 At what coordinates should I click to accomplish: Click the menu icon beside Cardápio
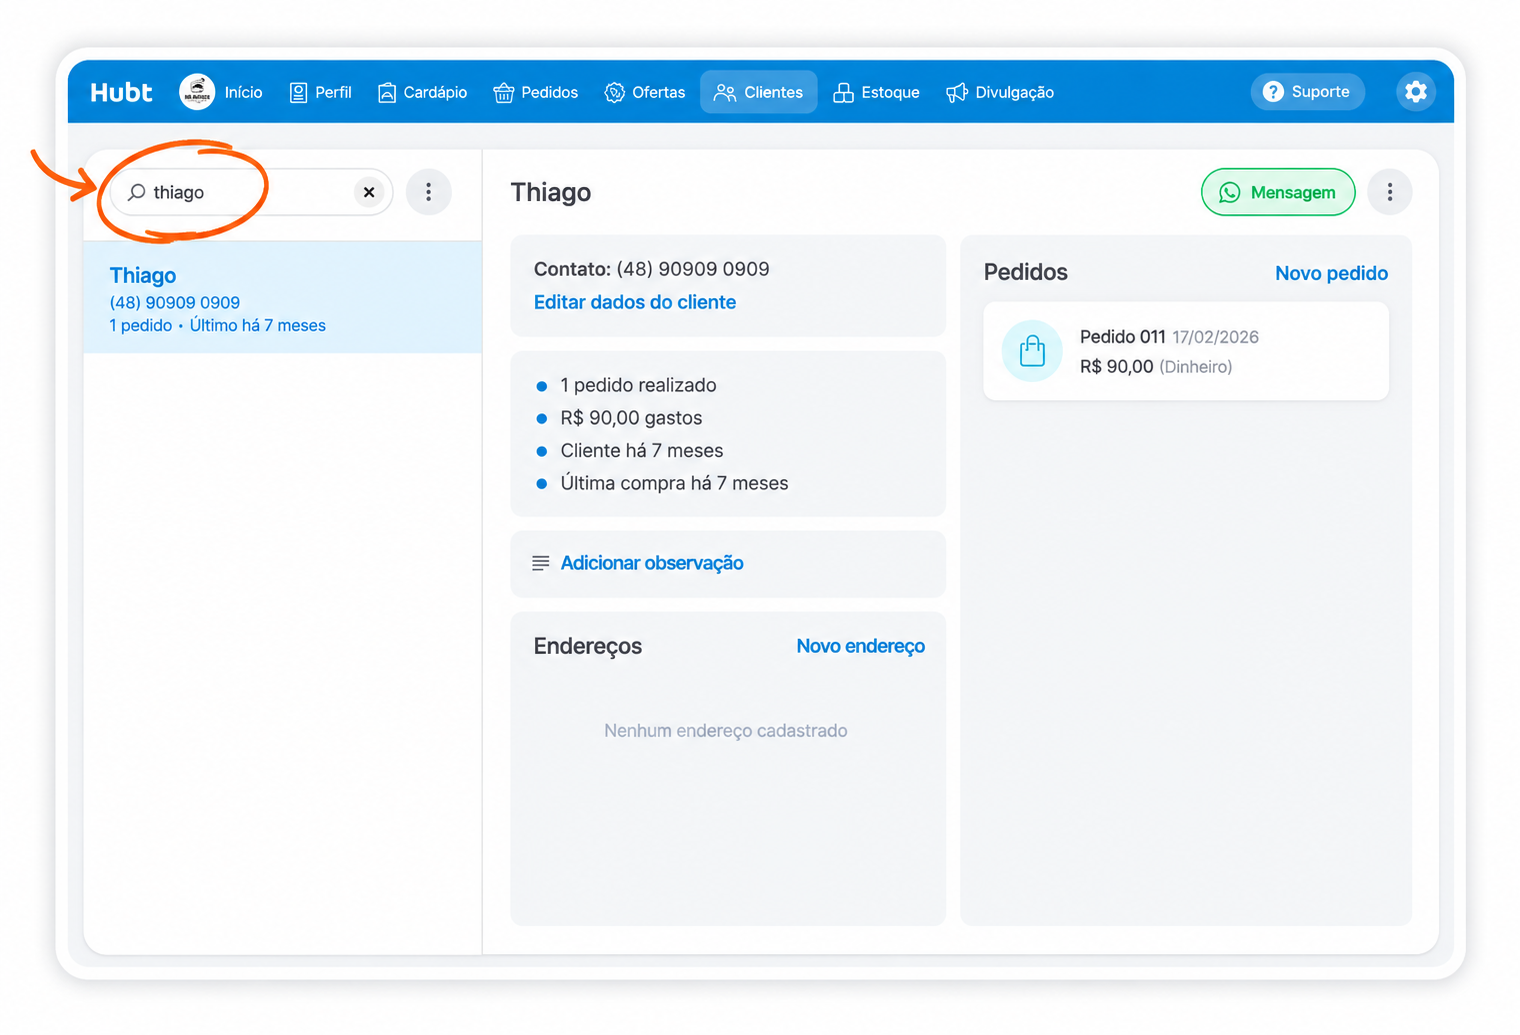[x=387, y=92]
